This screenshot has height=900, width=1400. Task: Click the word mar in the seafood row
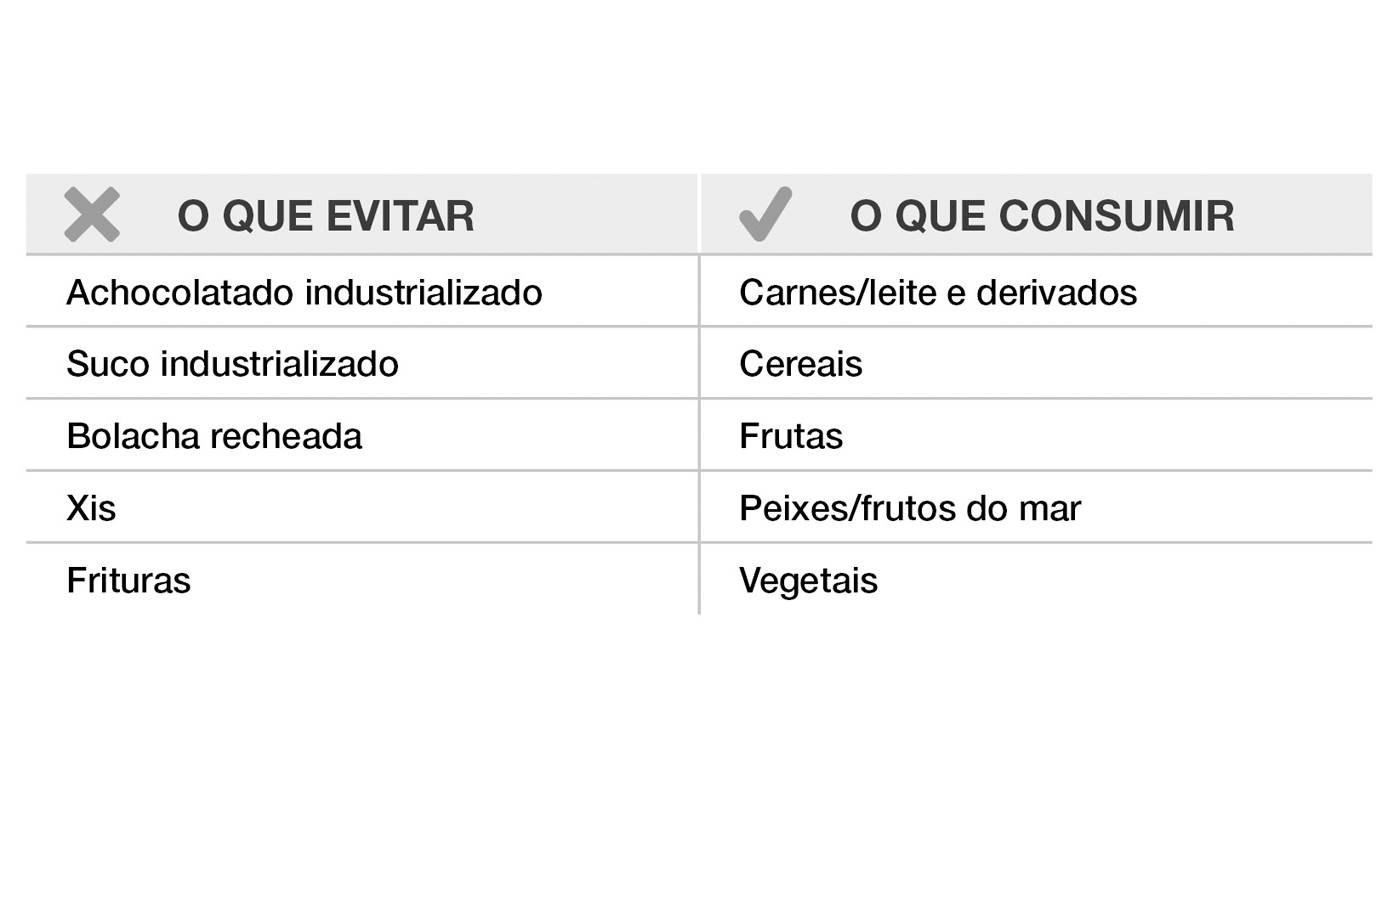tap(1050, 509)
